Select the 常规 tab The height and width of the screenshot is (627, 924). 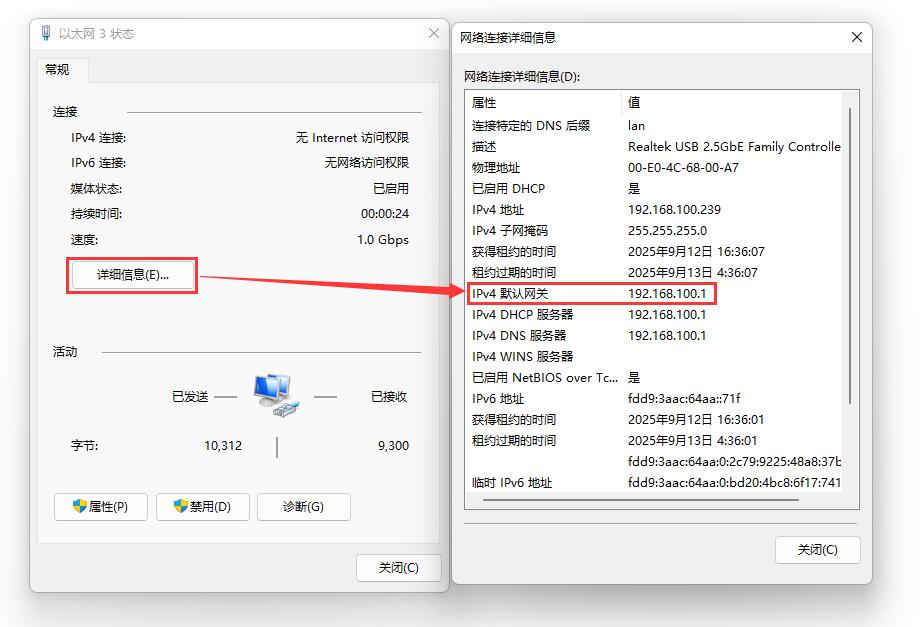click(57, 70)
